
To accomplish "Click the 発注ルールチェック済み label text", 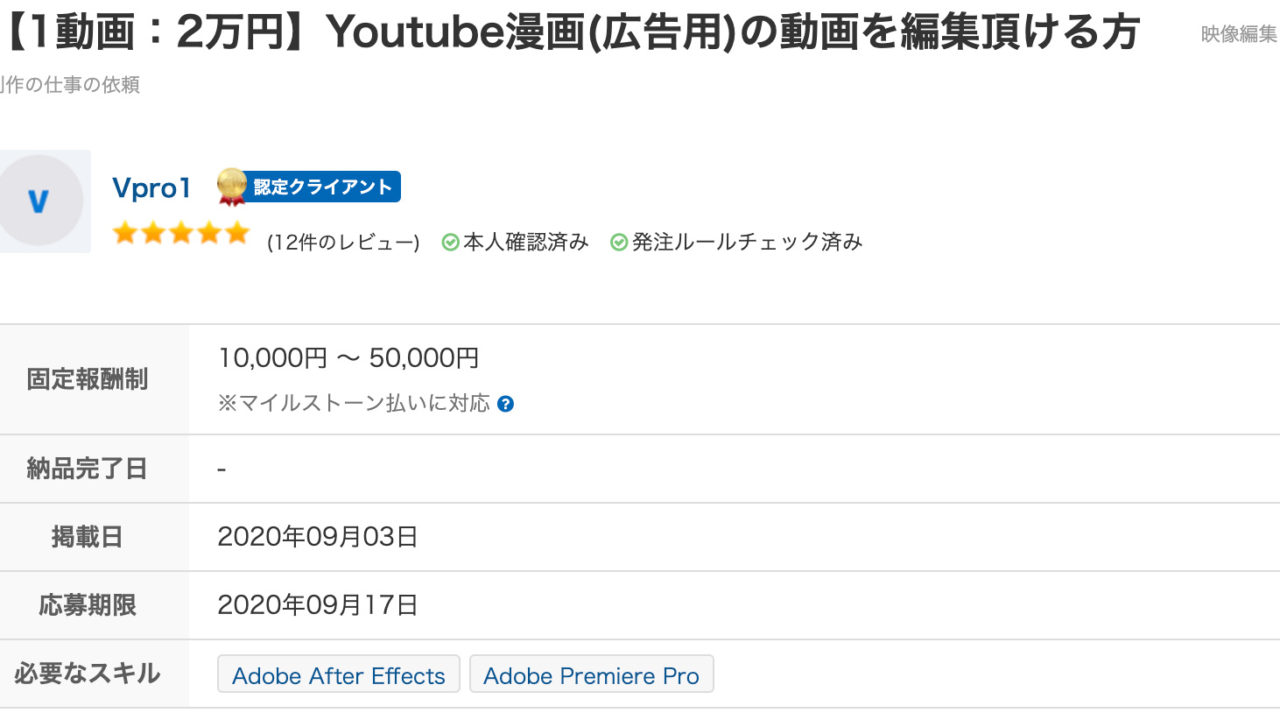I will click(747, 242).
